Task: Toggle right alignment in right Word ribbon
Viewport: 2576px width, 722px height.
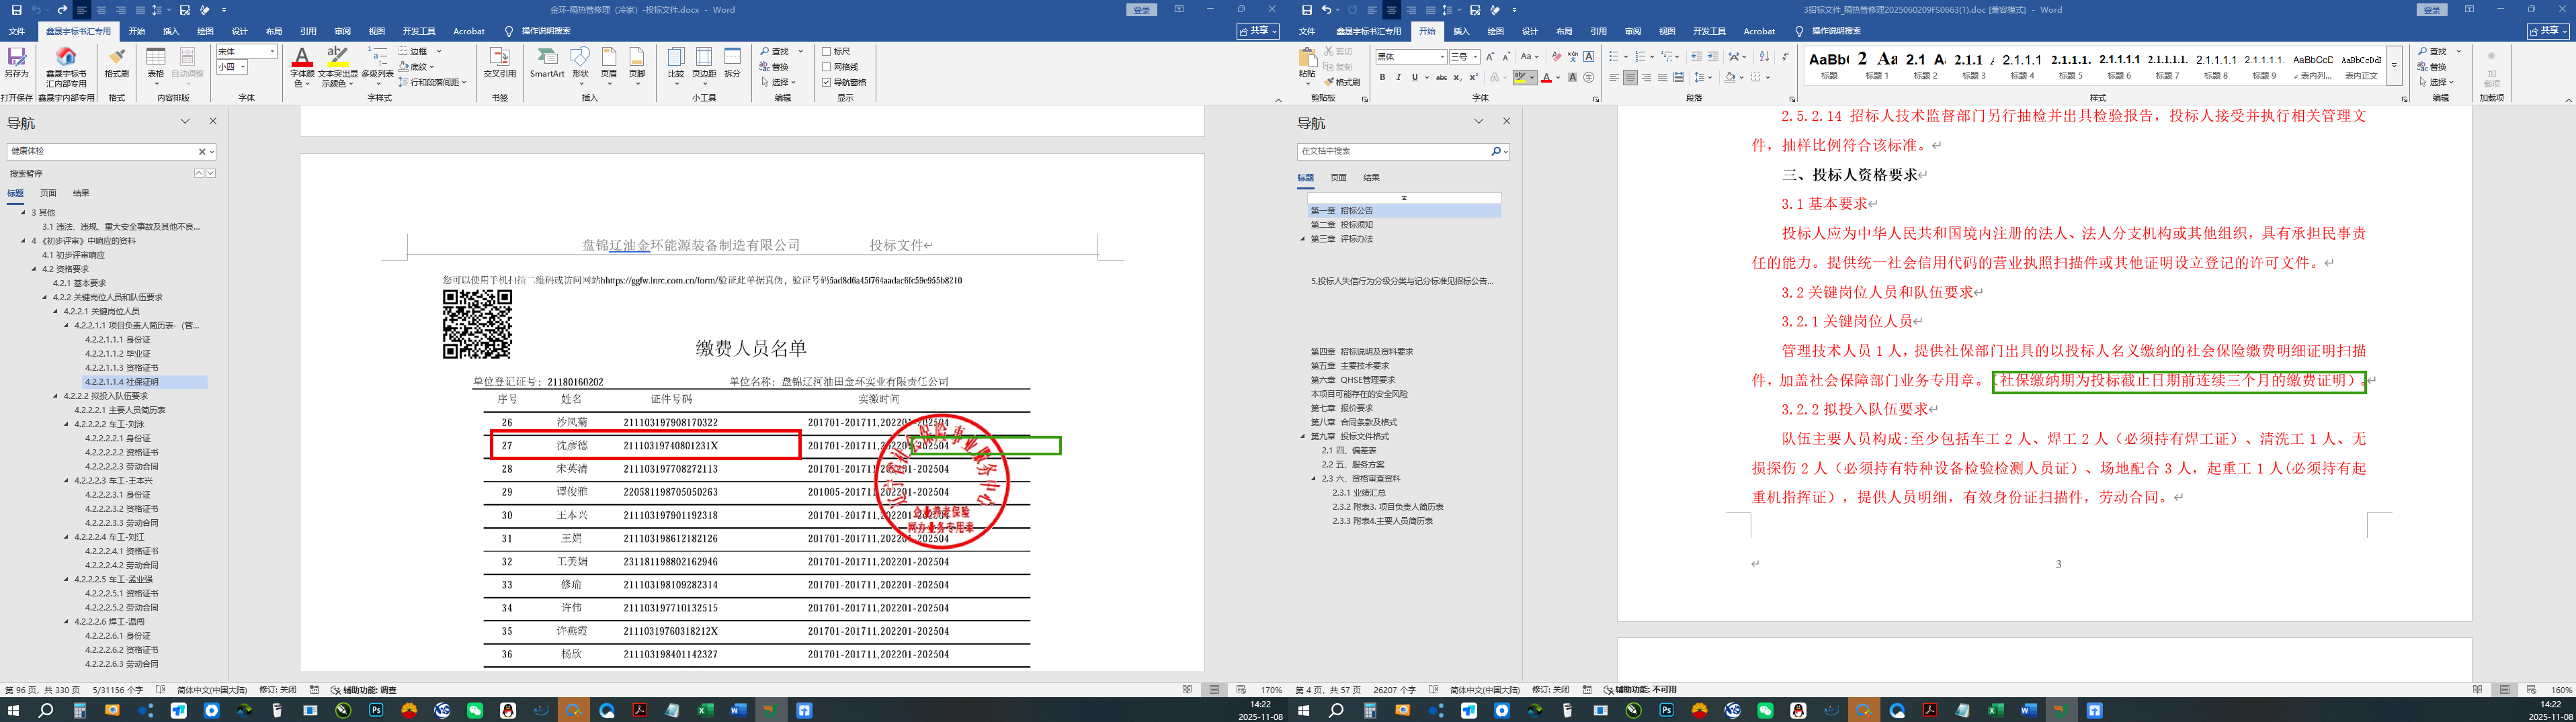Action: pos(1646,77)
